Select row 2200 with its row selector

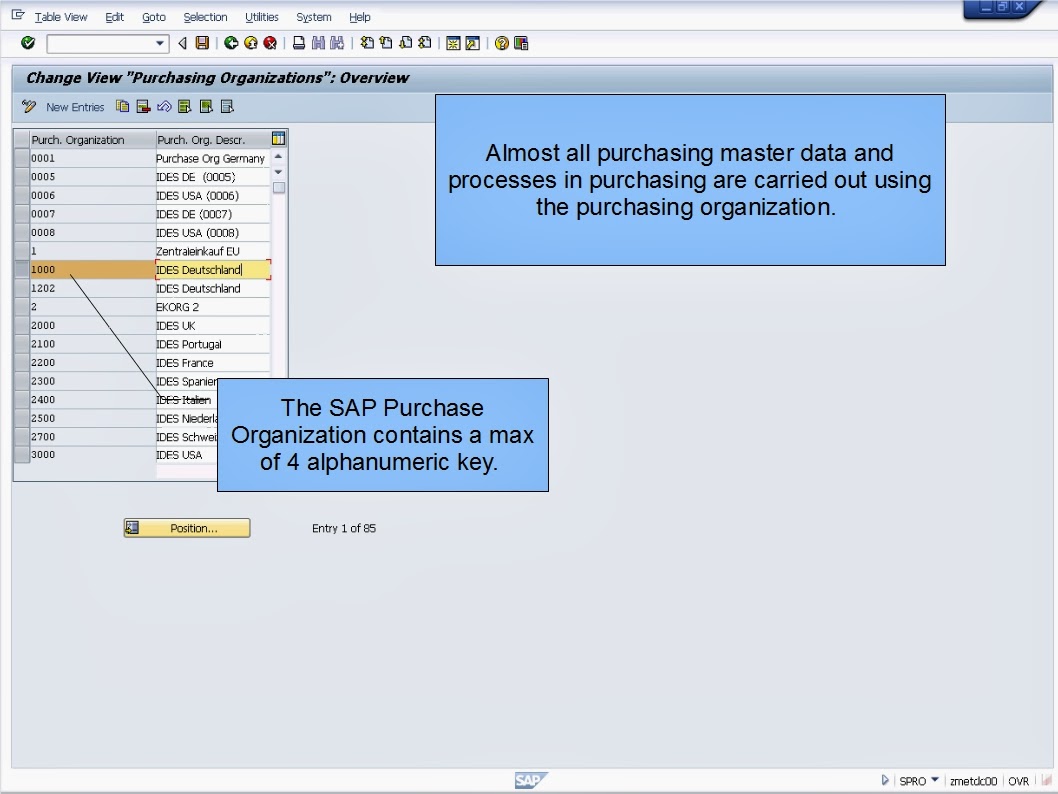pos(22,362)
